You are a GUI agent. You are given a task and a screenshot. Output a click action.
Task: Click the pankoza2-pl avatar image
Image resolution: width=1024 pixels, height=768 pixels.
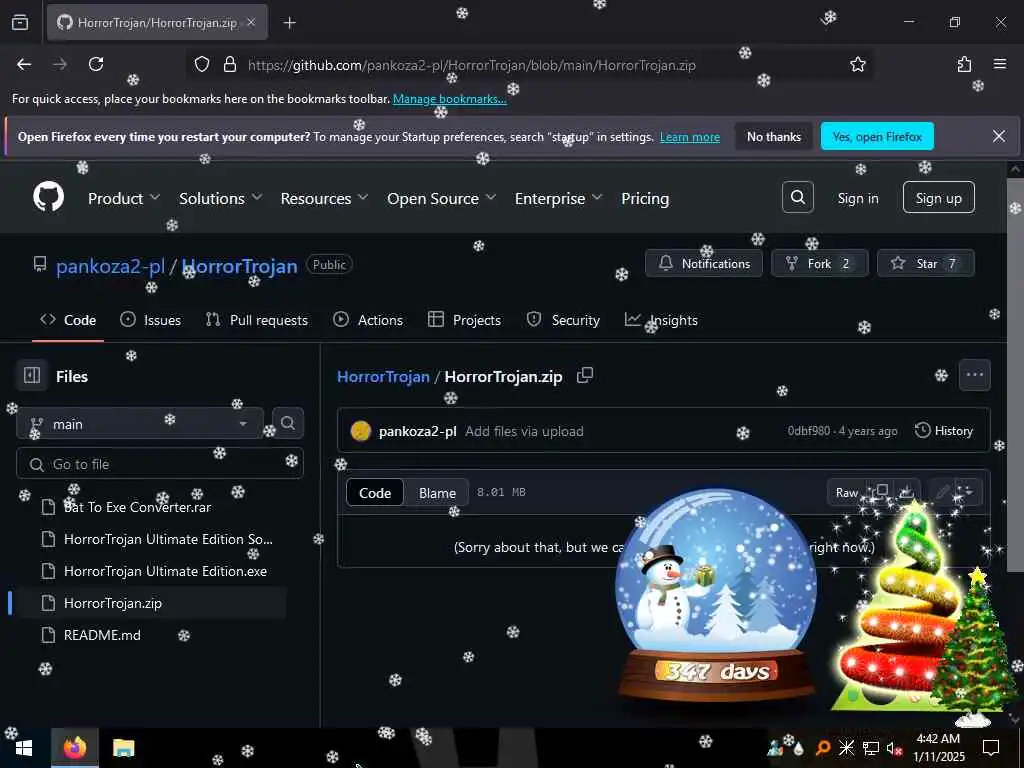[x=360, y=431]
